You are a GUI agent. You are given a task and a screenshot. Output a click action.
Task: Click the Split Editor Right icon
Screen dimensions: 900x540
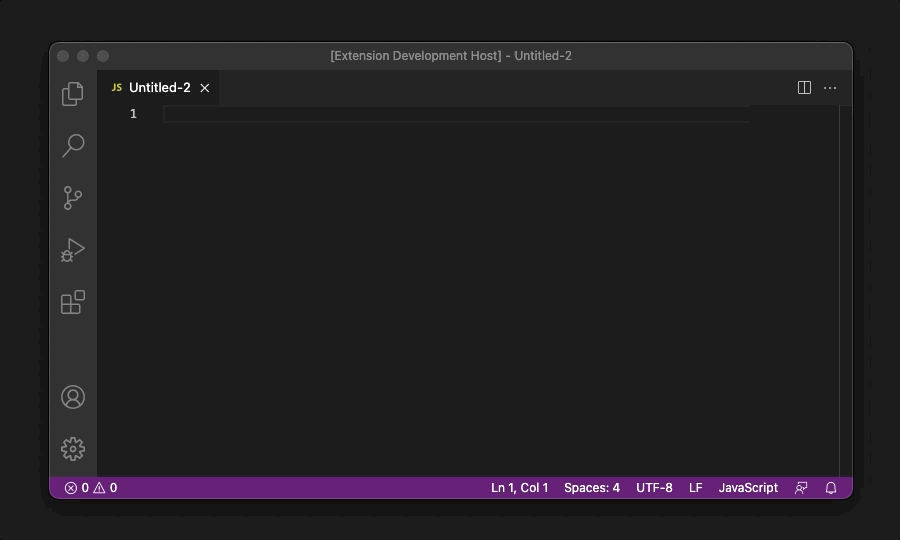804,88
